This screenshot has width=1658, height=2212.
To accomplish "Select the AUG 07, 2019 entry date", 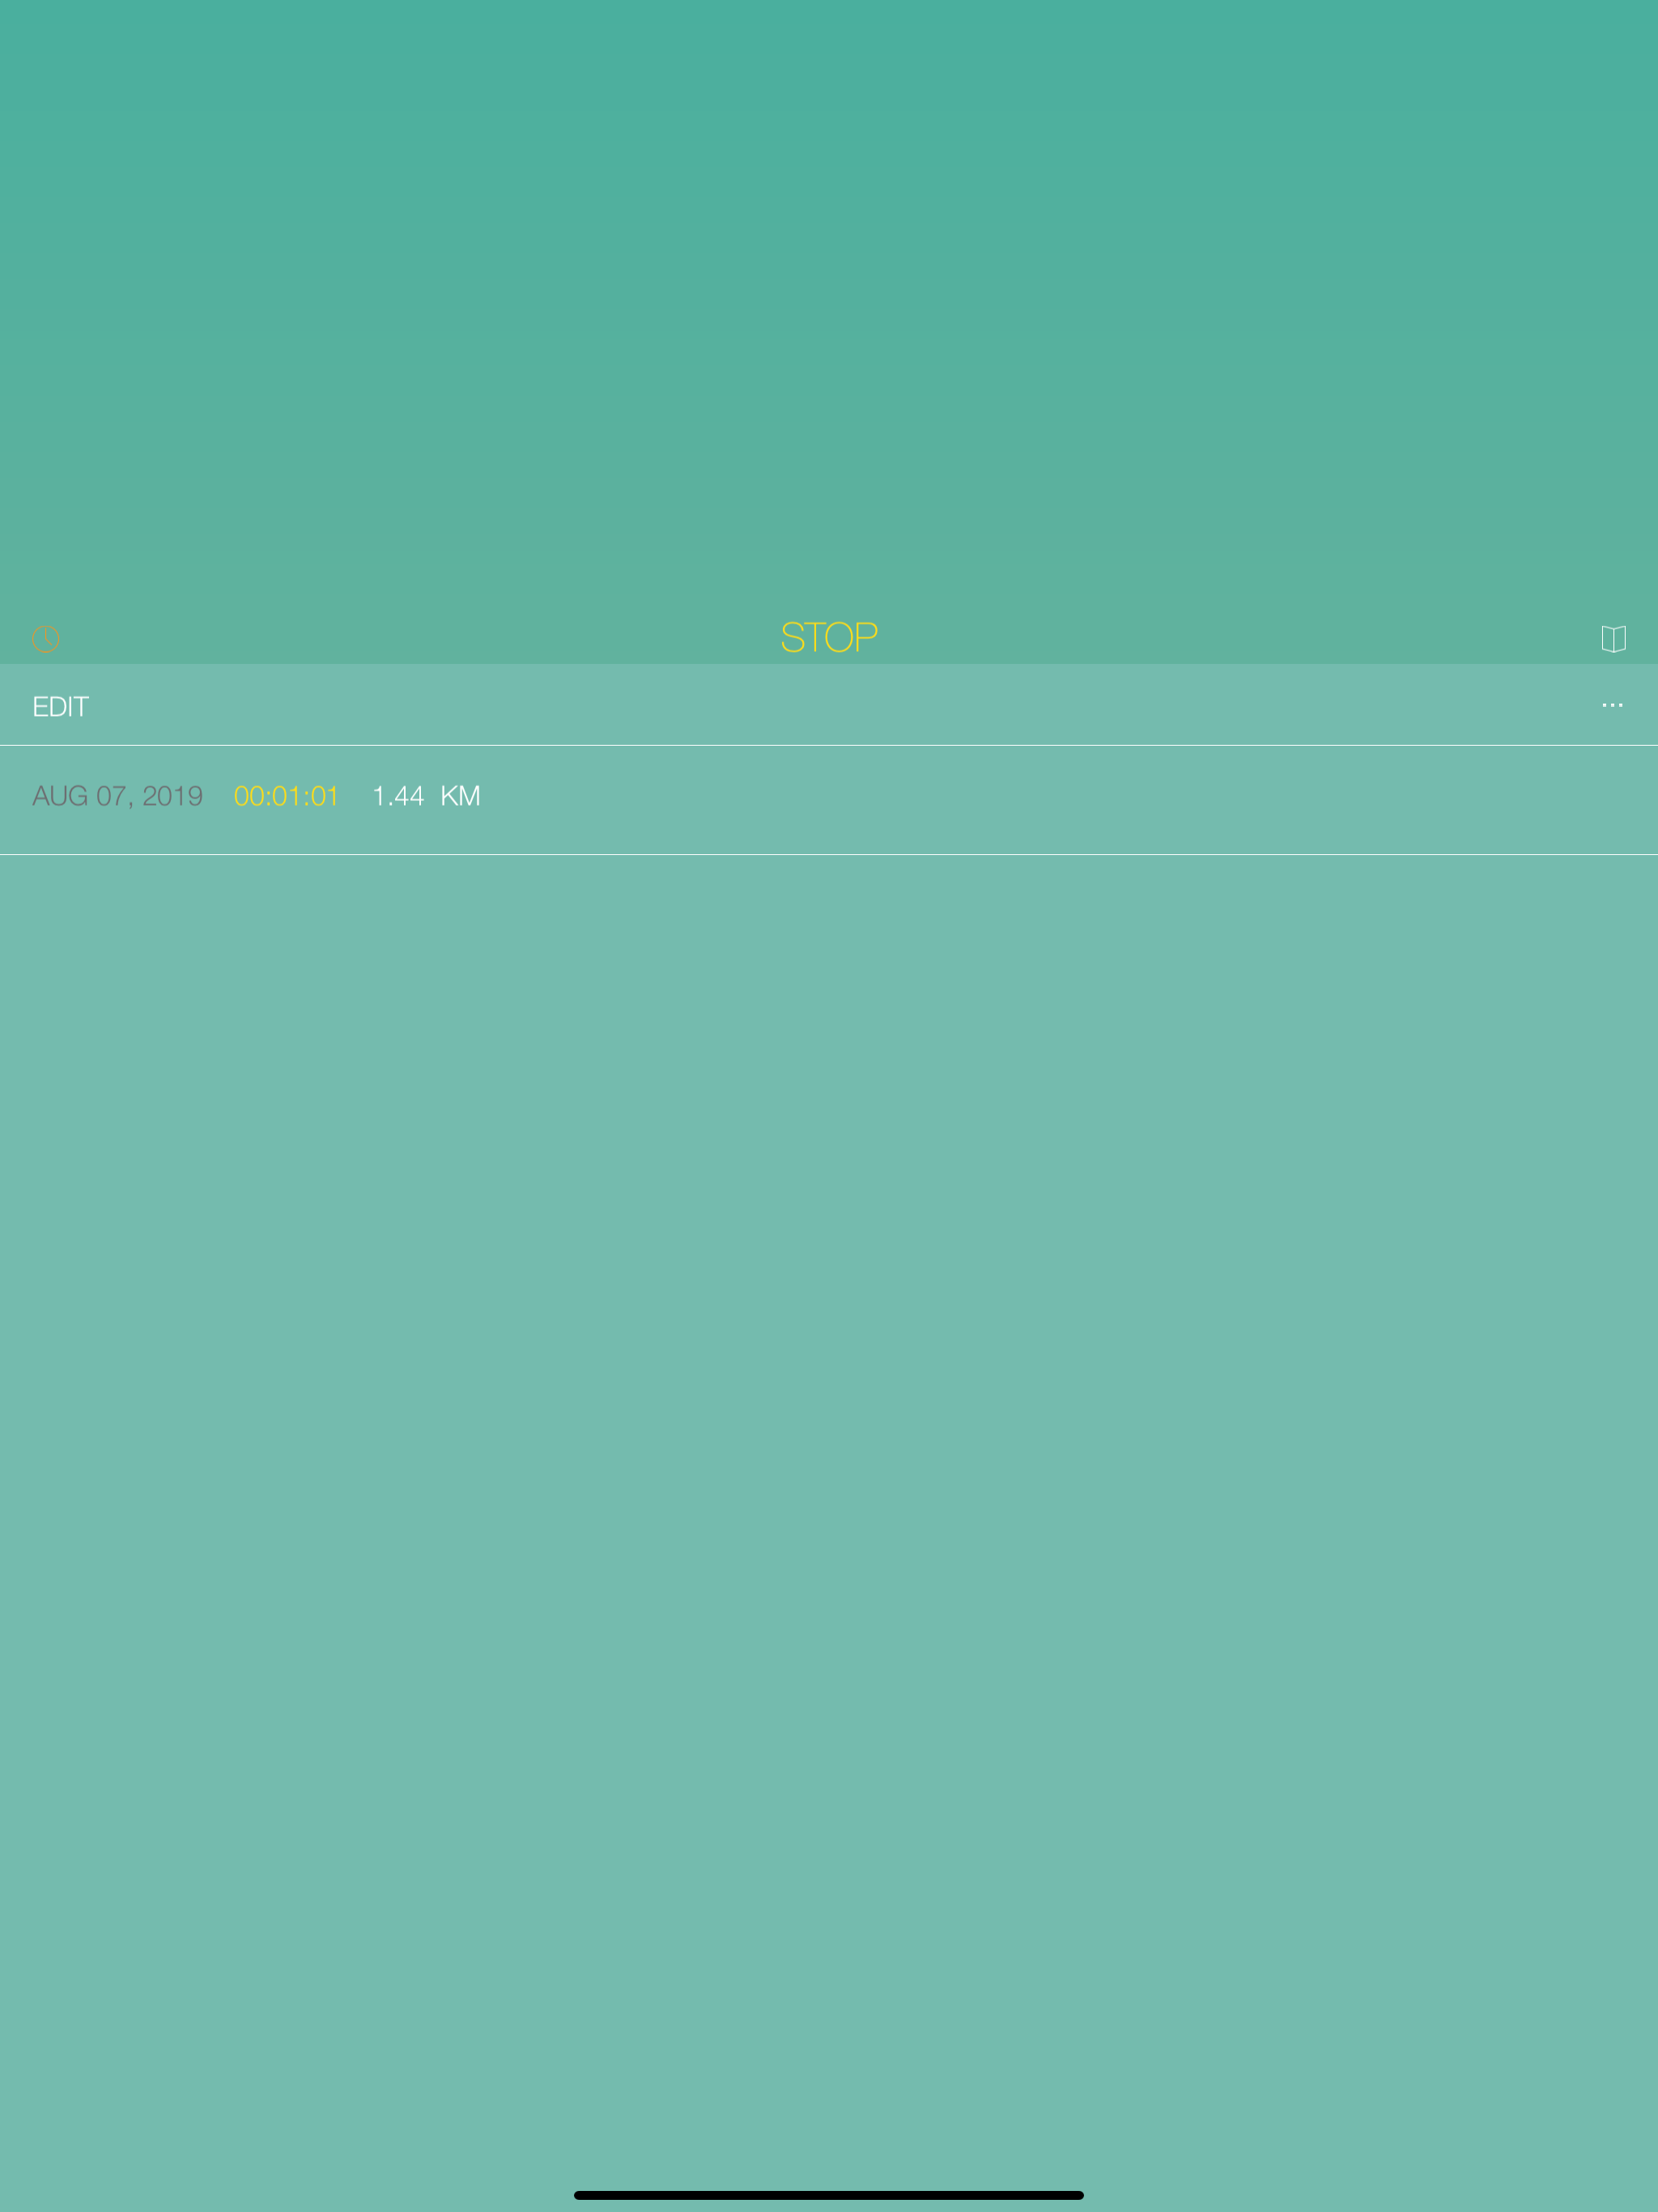I will point(118,796).
